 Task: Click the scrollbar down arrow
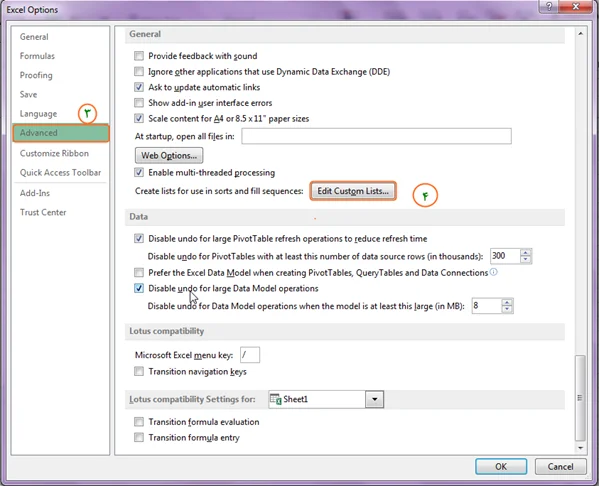[x=580, y=448]
